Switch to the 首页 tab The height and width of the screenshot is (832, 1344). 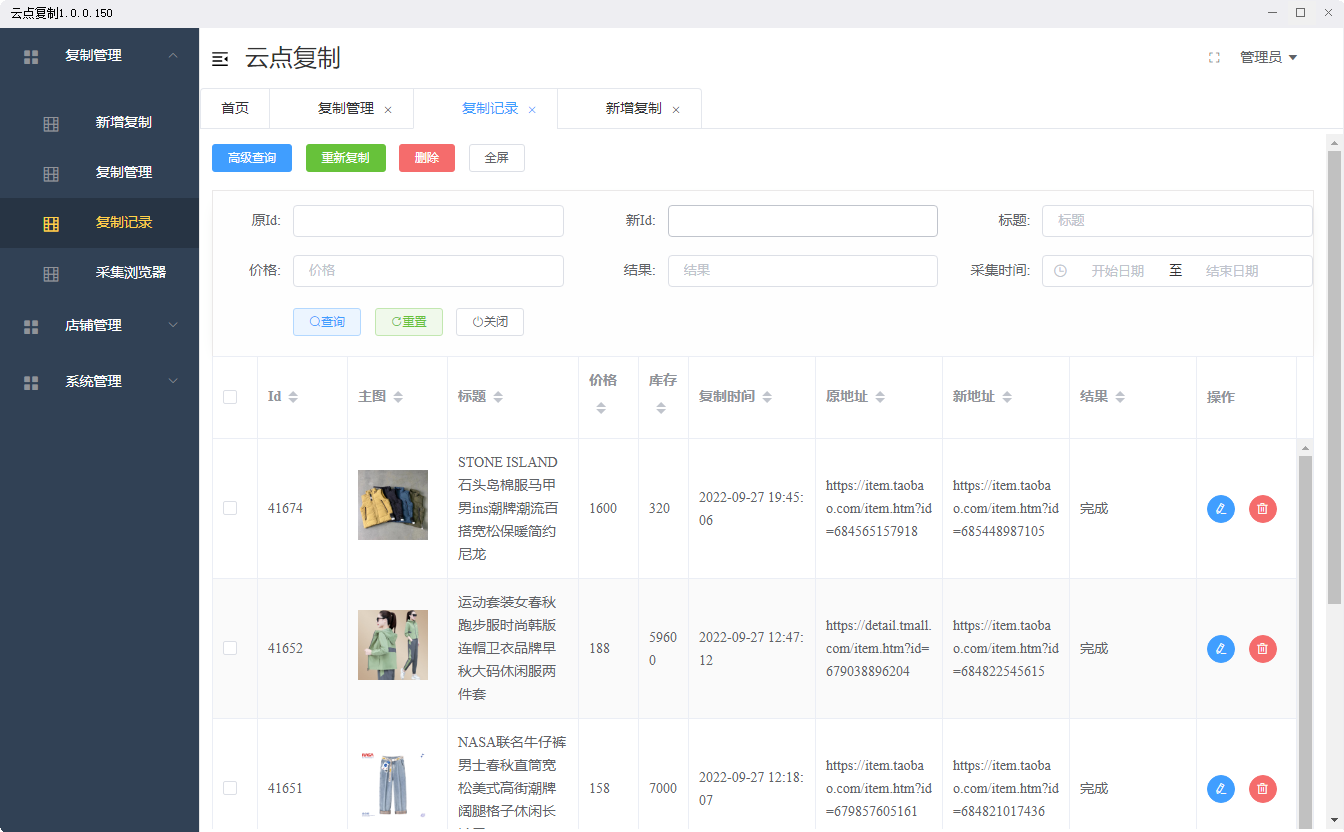235,108
